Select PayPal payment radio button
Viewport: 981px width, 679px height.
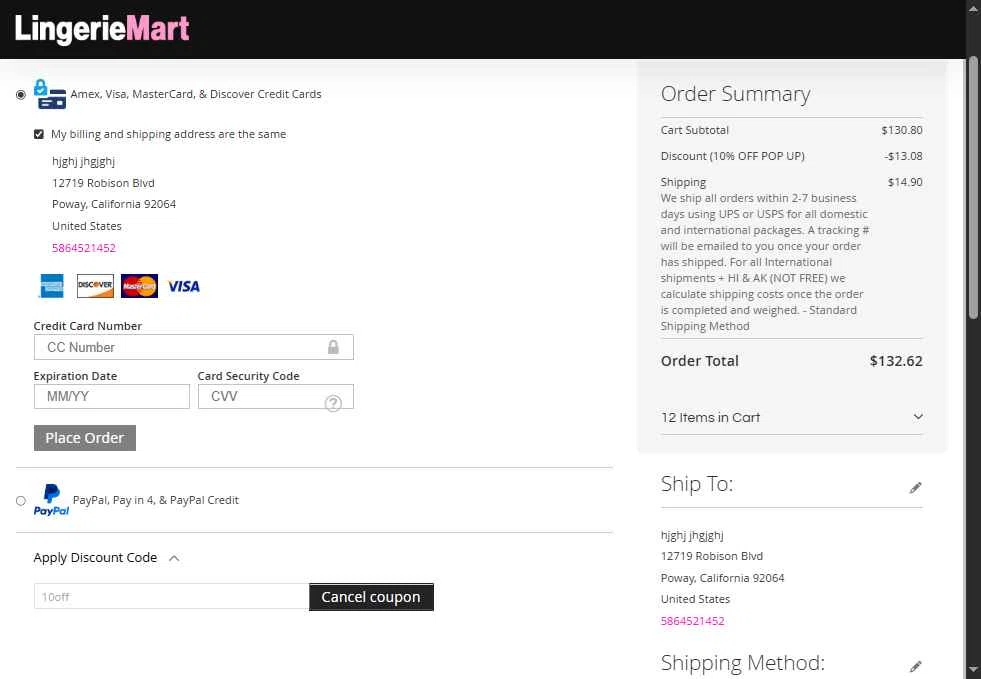21,501
